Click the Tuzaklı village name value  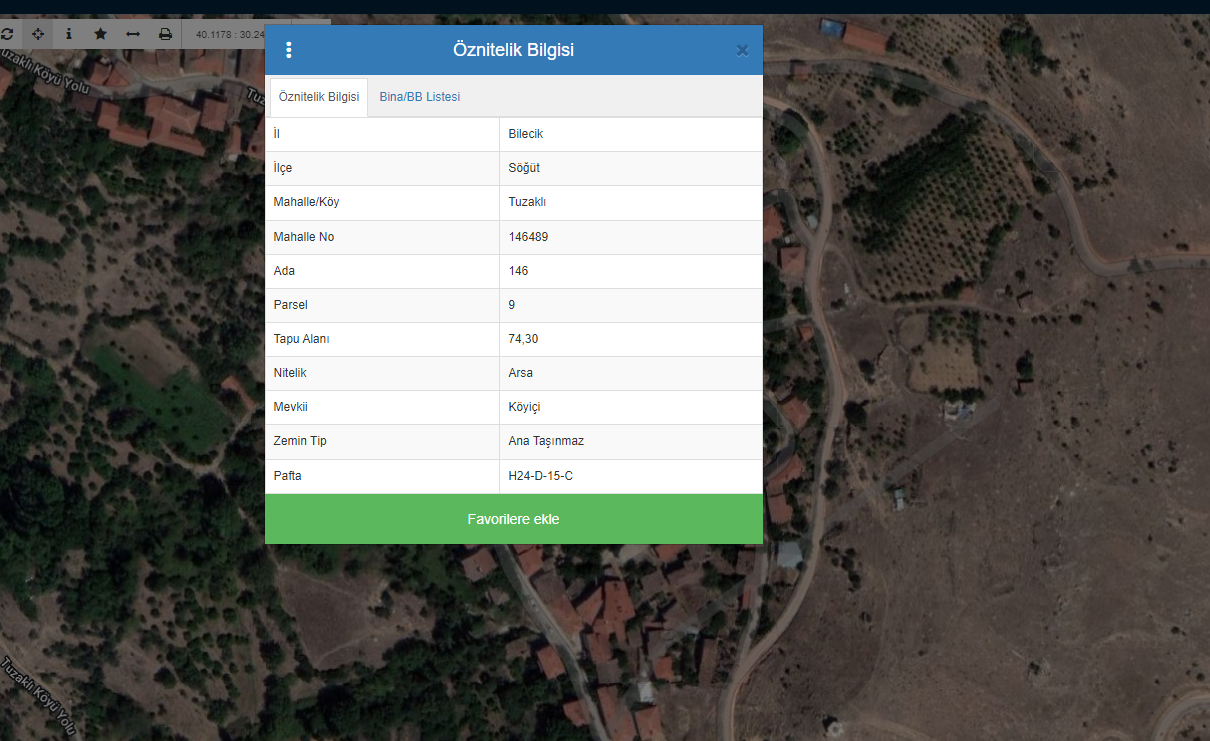527,202
